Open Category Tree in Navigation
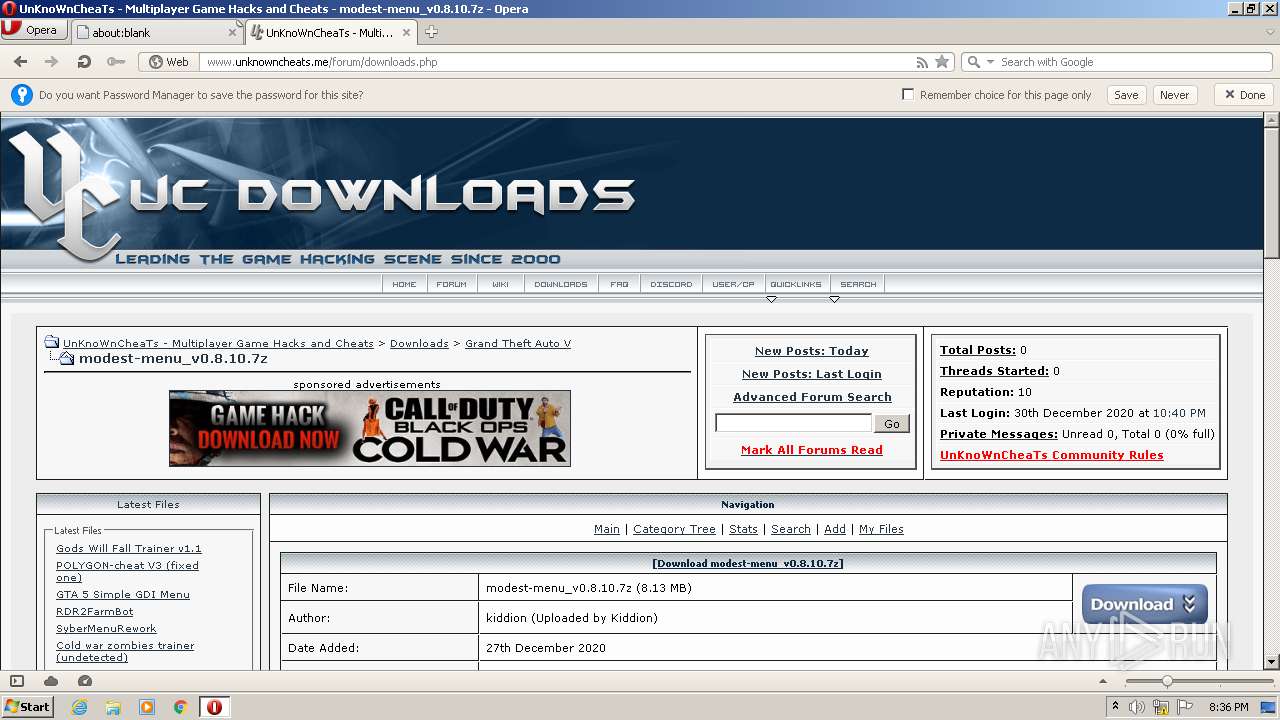Image resolution: width=1280 pixels, height=720 pixels. tap(674, 529)
